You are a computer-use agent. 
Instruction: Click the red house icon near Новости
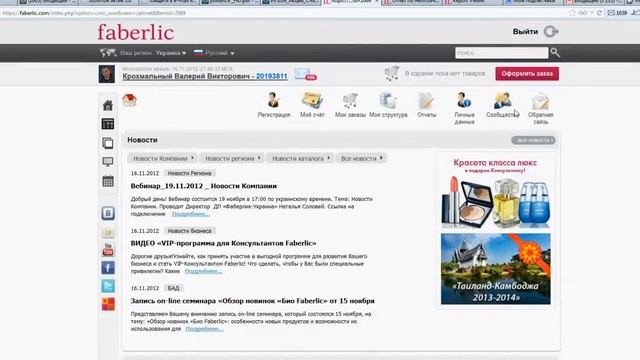tap(129, 100)
